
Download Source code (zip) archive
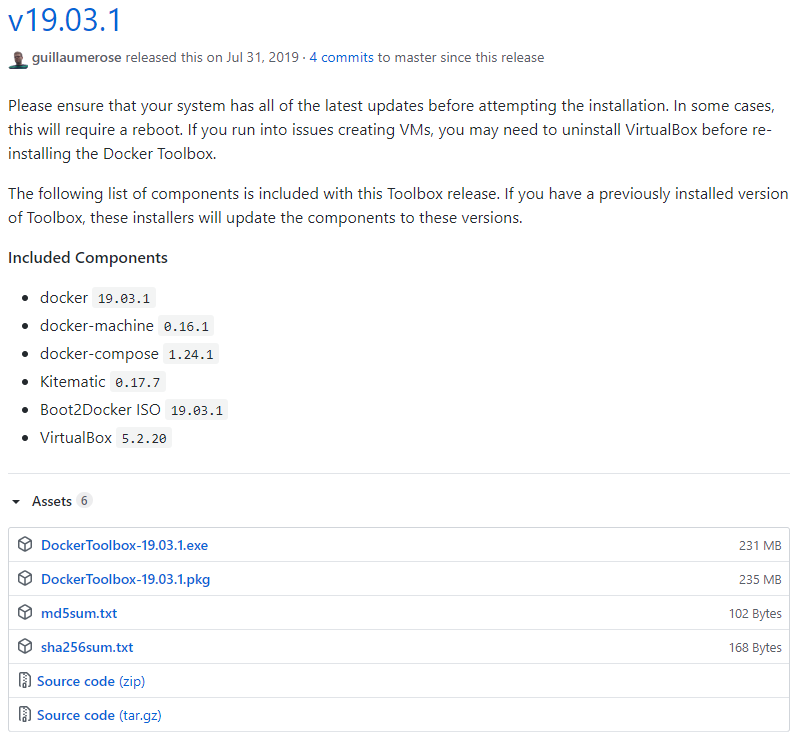91,681
